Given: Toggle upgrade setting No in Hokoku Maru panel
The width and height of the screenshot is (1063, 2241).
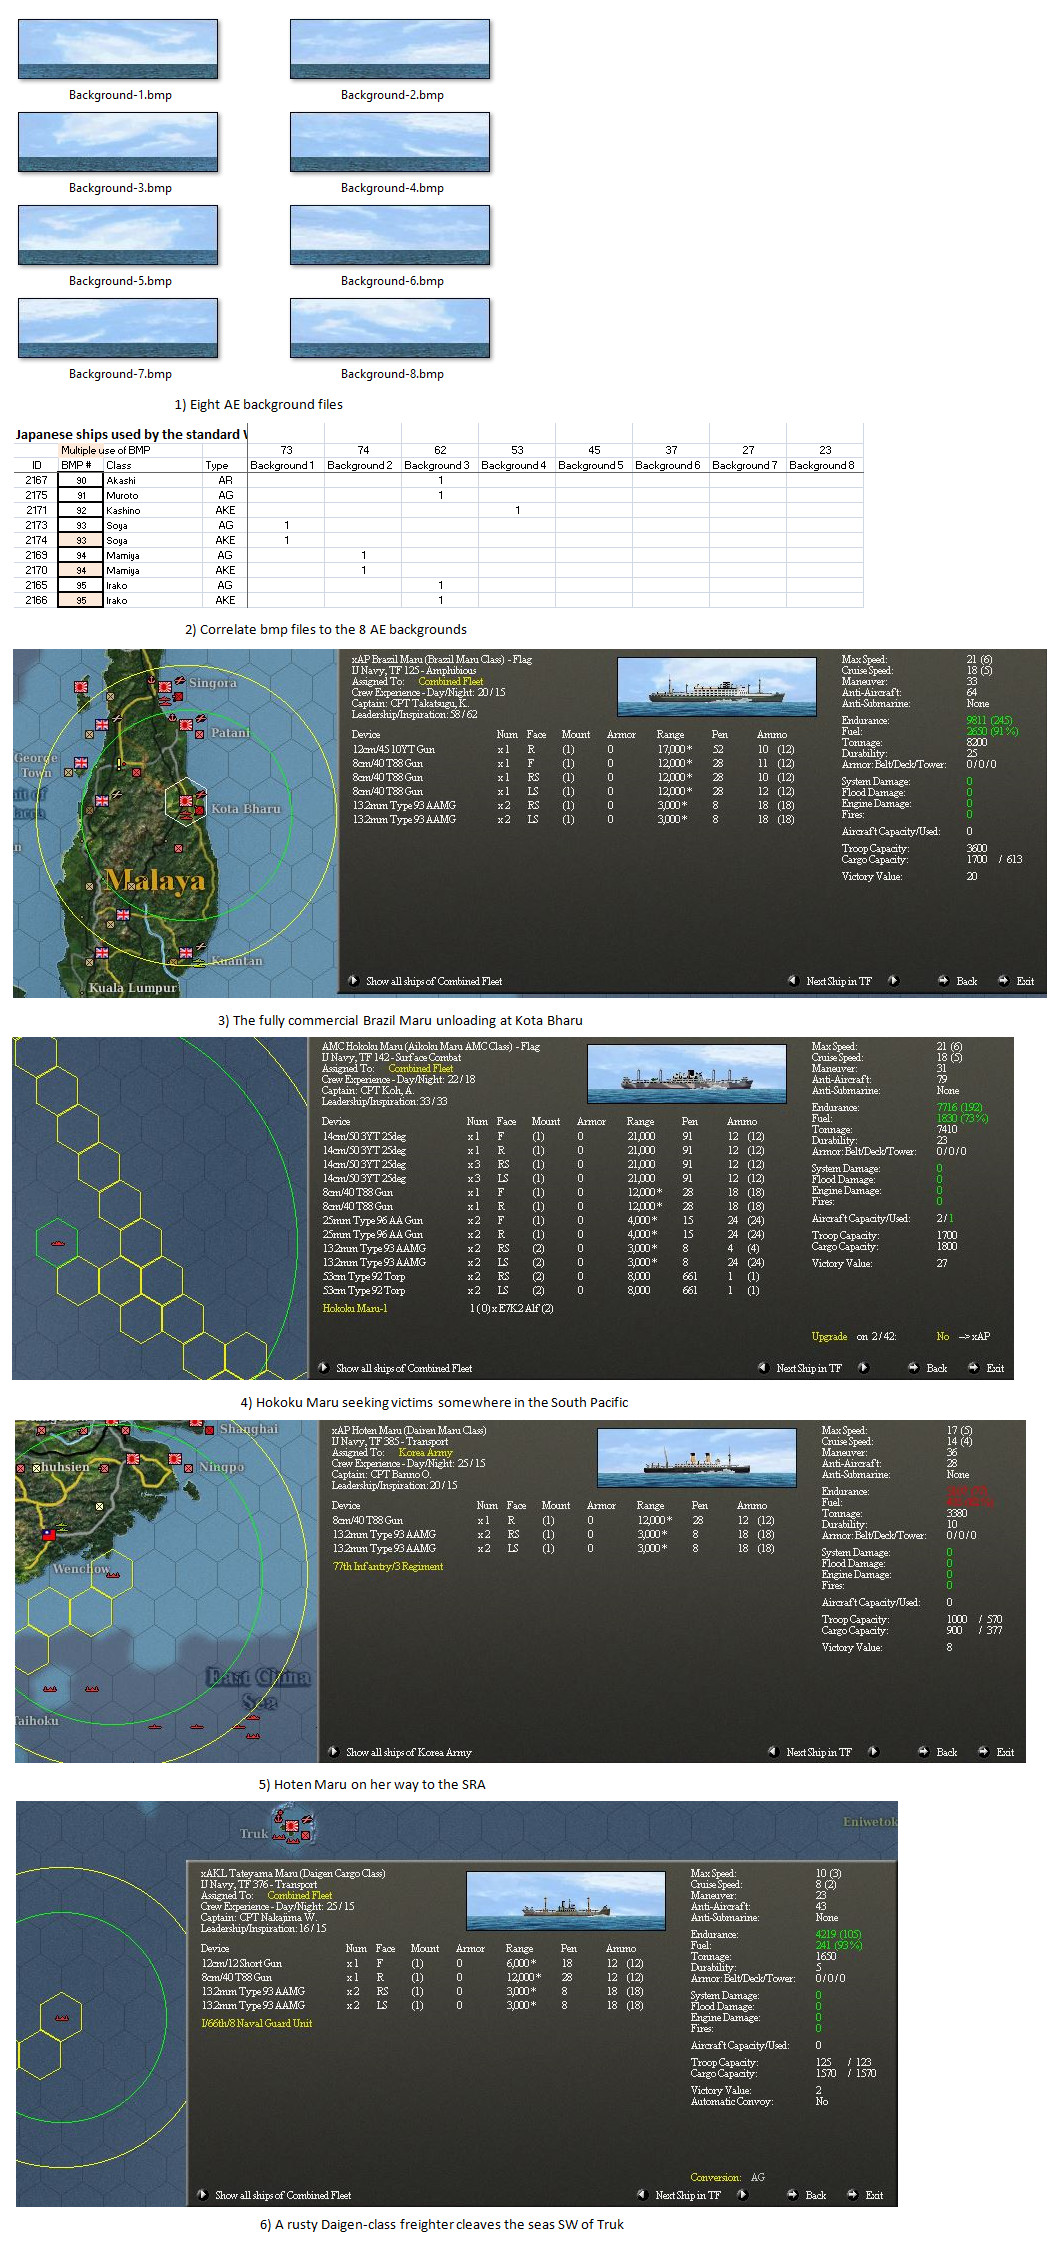Looking at the screenshot, I should click(942, 1336).
